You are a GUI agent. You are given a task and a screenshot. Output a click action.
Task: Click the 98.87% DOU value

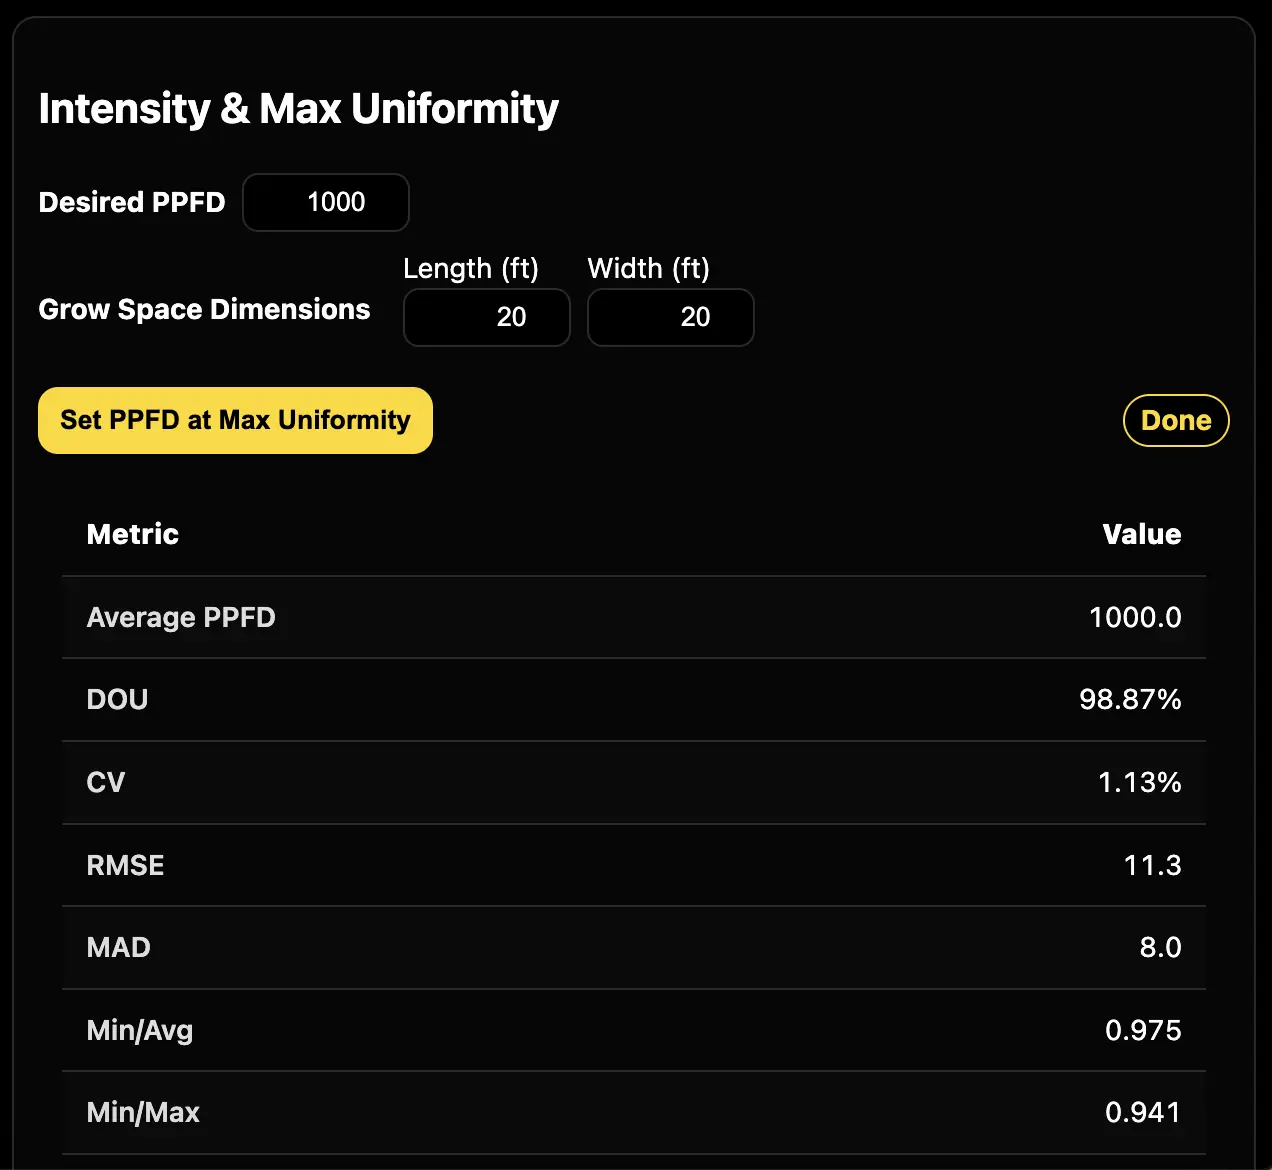coord(1129,700)
